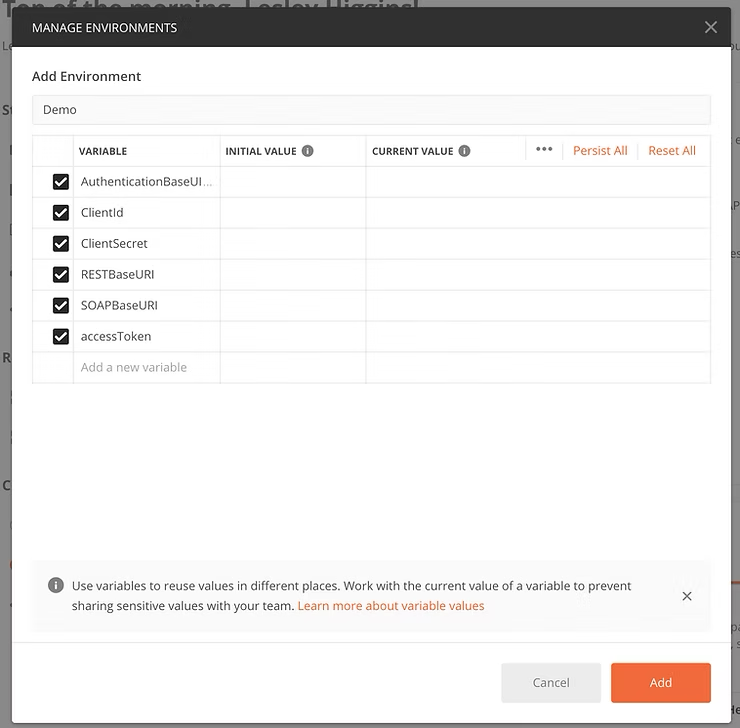Click the Current Value cell for accessToken

point(538,337)
